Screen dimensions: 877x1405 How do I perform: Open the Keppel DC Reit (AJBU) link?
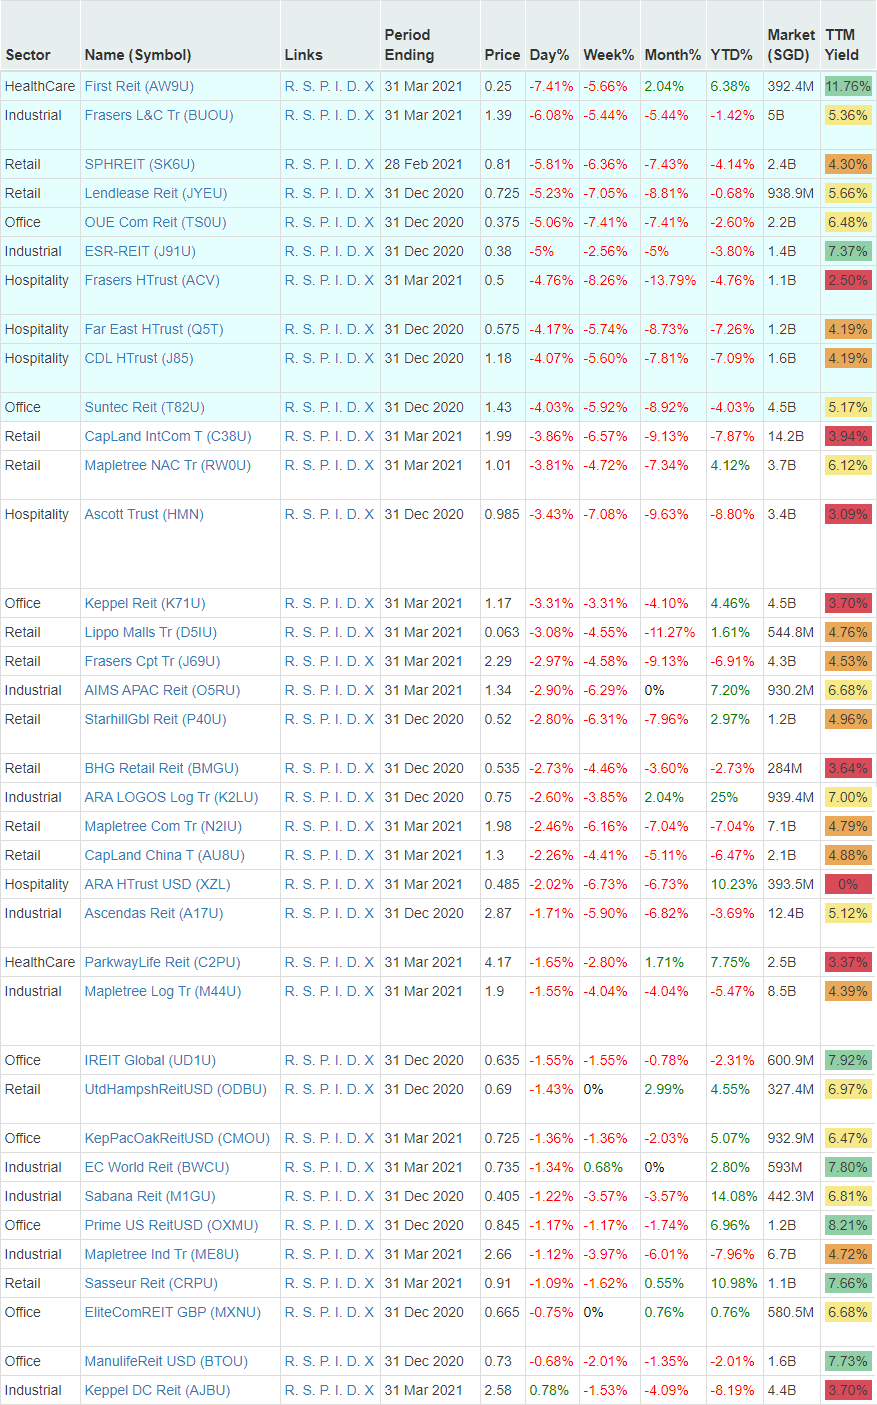[x=158, y=1390]
